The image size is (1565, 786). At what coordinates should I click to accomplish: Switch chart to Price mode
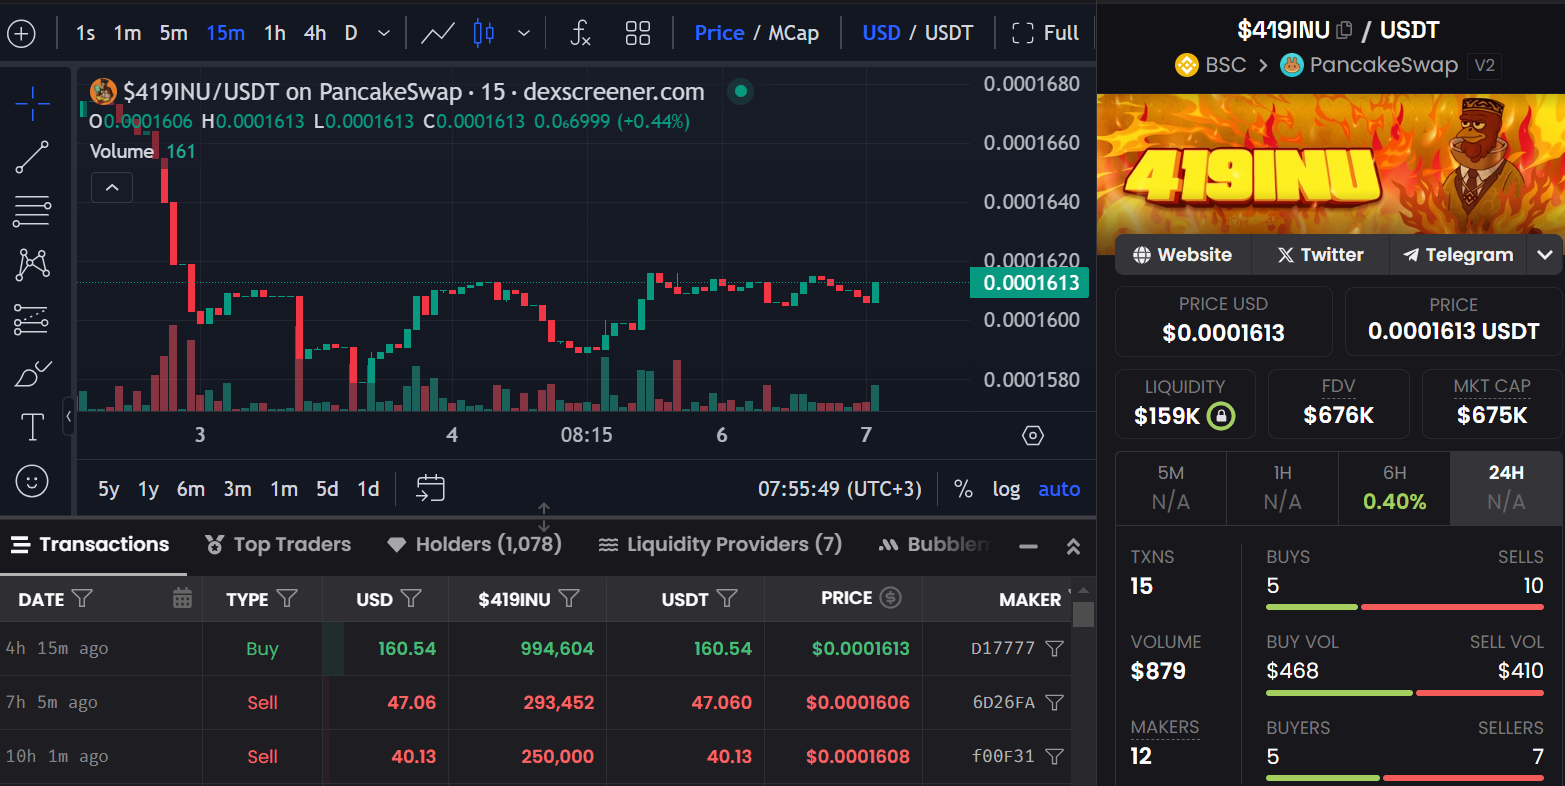tap(719, 33)
